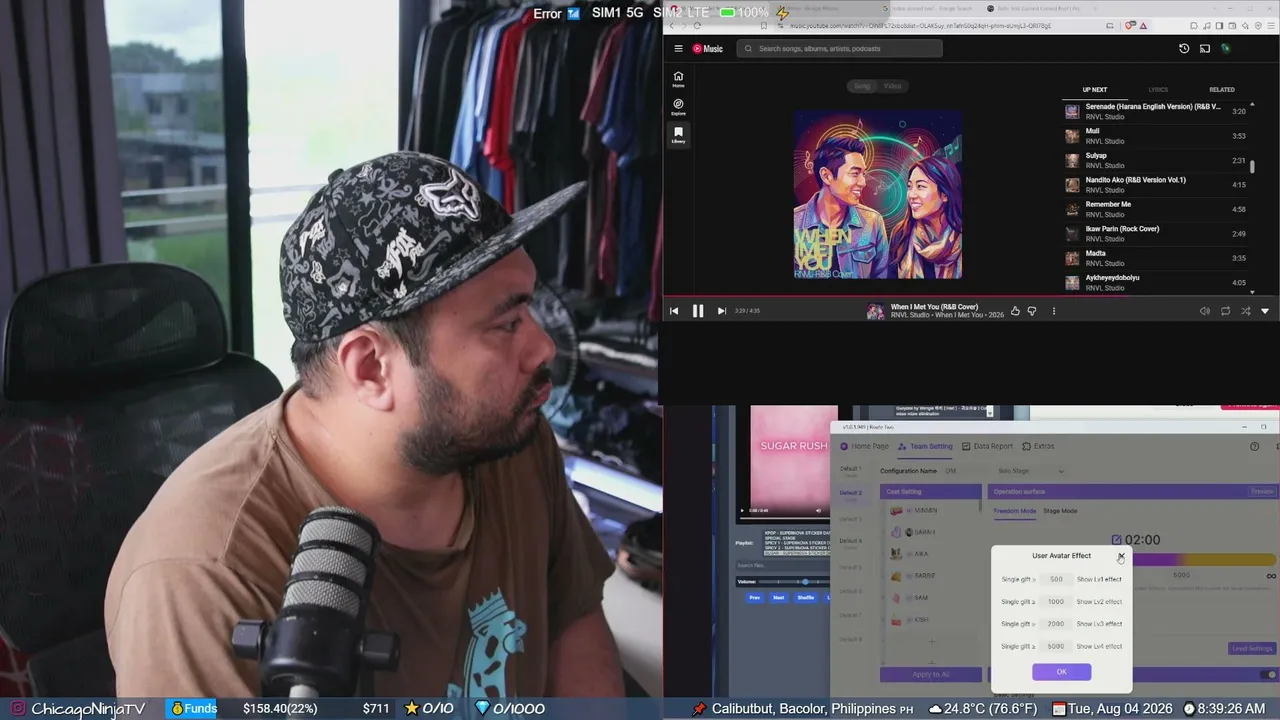The height and width of the screenshot is (720, 1280).
Task: Click the Level Settings button
Action: coord(1252,648)
